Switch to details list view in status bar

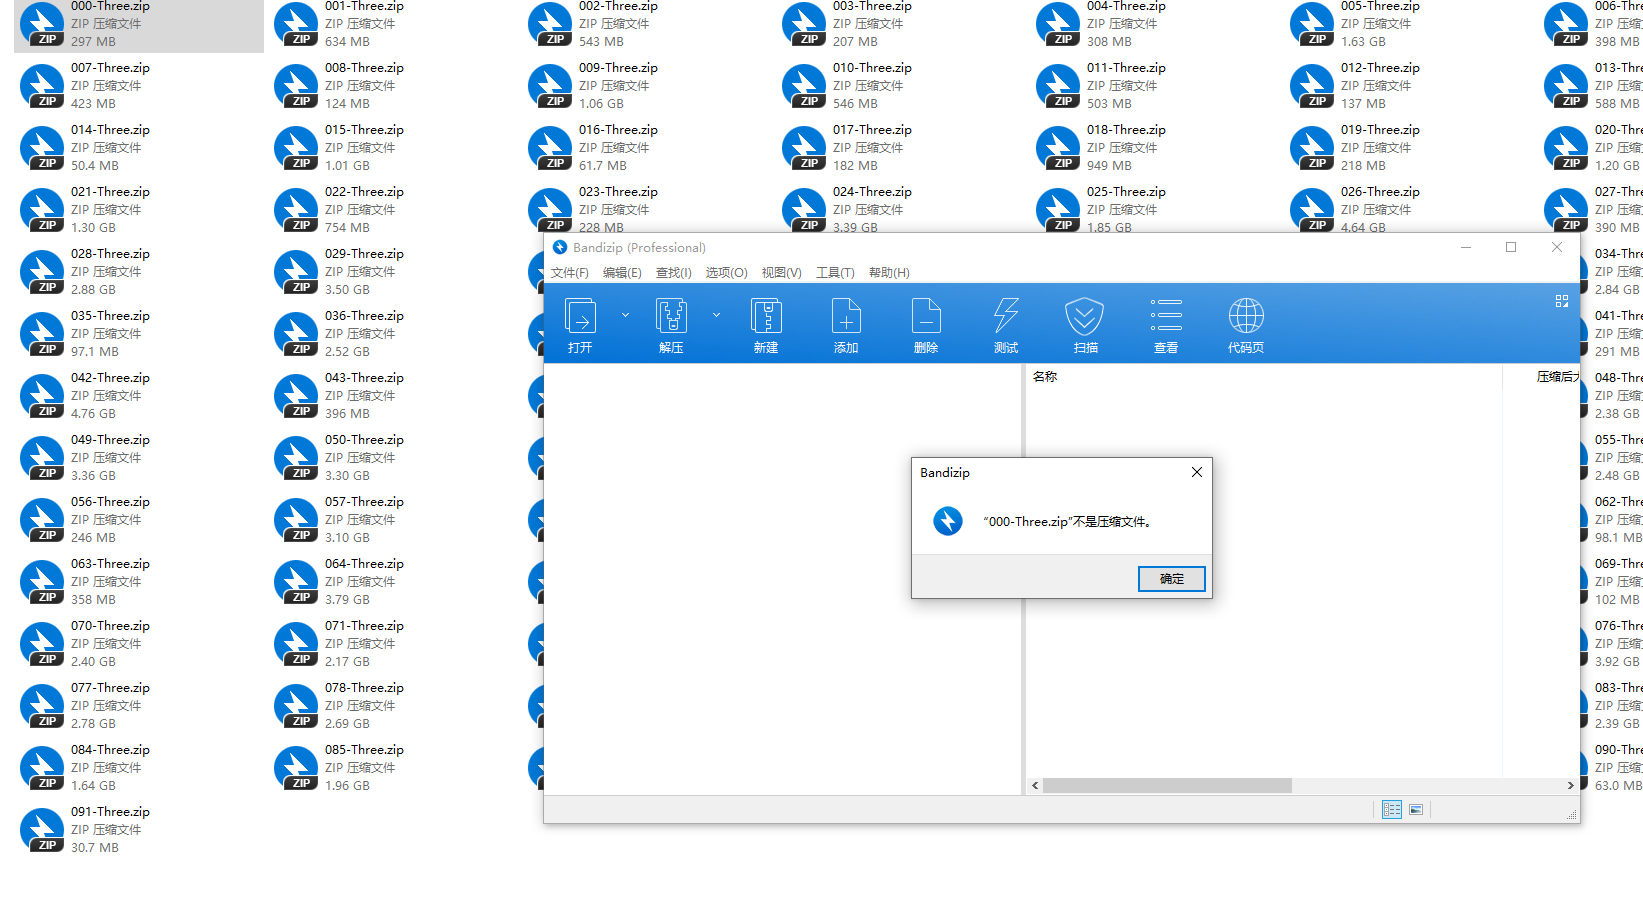point(1391,810)
